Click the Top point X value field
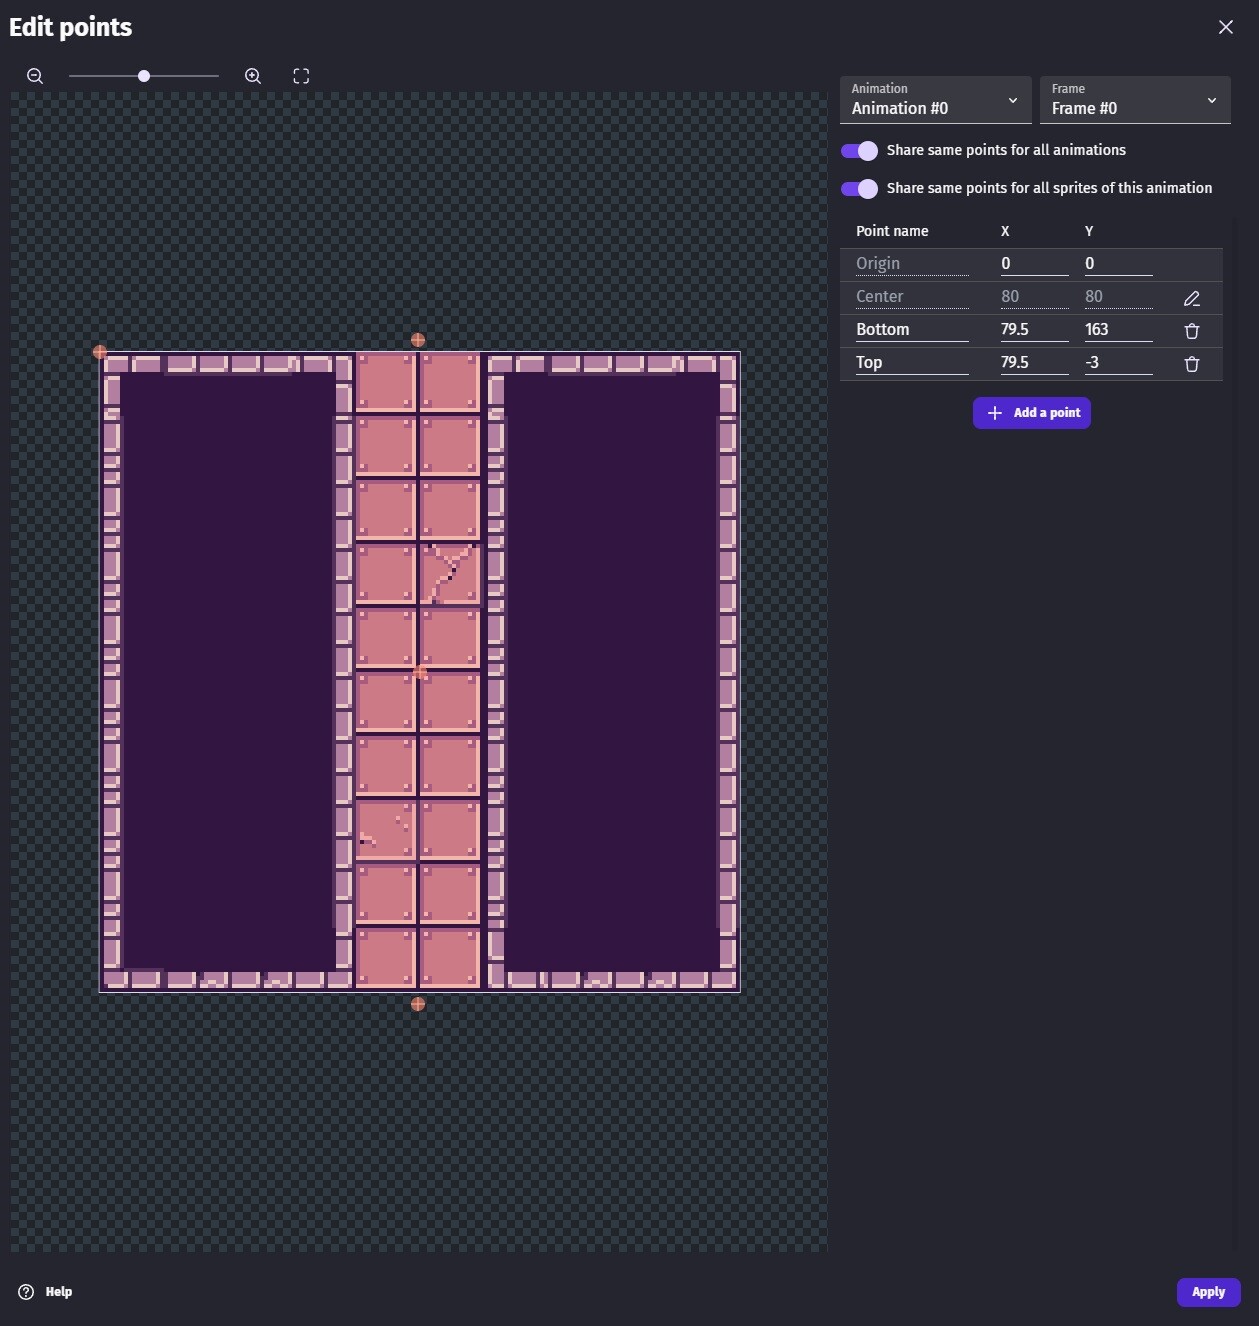1259x1326 pixels. click(x=1033, y=363)
